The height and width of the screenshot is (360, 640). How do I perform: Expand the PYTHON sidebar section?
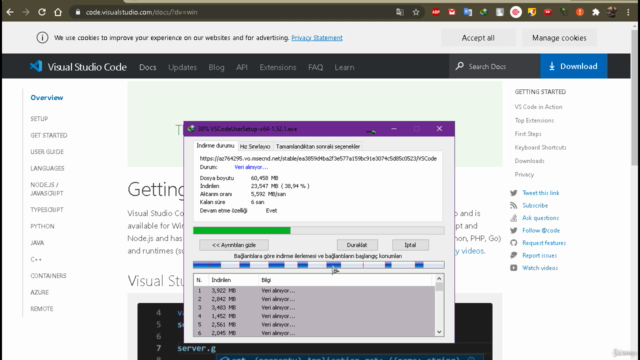tap(42, 226)
